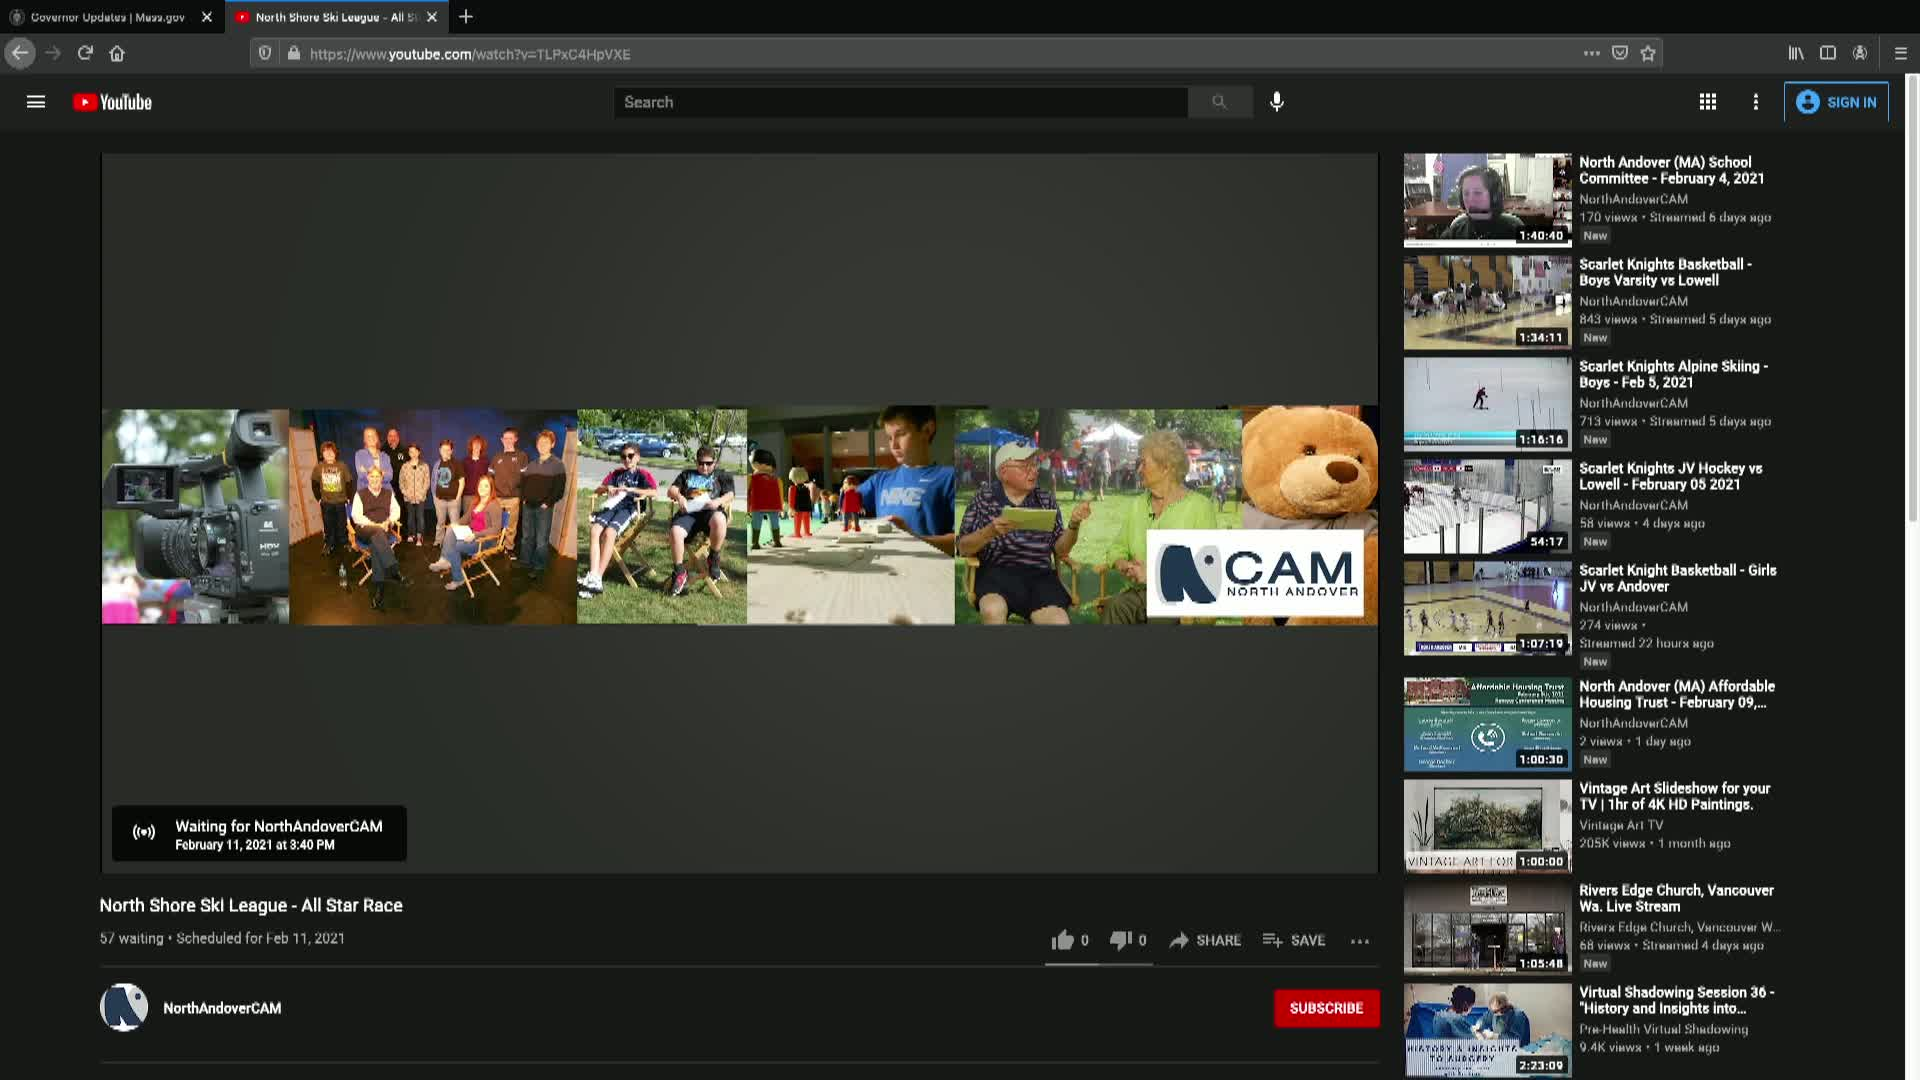1920x1080 pixels.
Task: Click the Waiting for NorthAndoverCAM overlay
Action: click(x=259, y=833)
